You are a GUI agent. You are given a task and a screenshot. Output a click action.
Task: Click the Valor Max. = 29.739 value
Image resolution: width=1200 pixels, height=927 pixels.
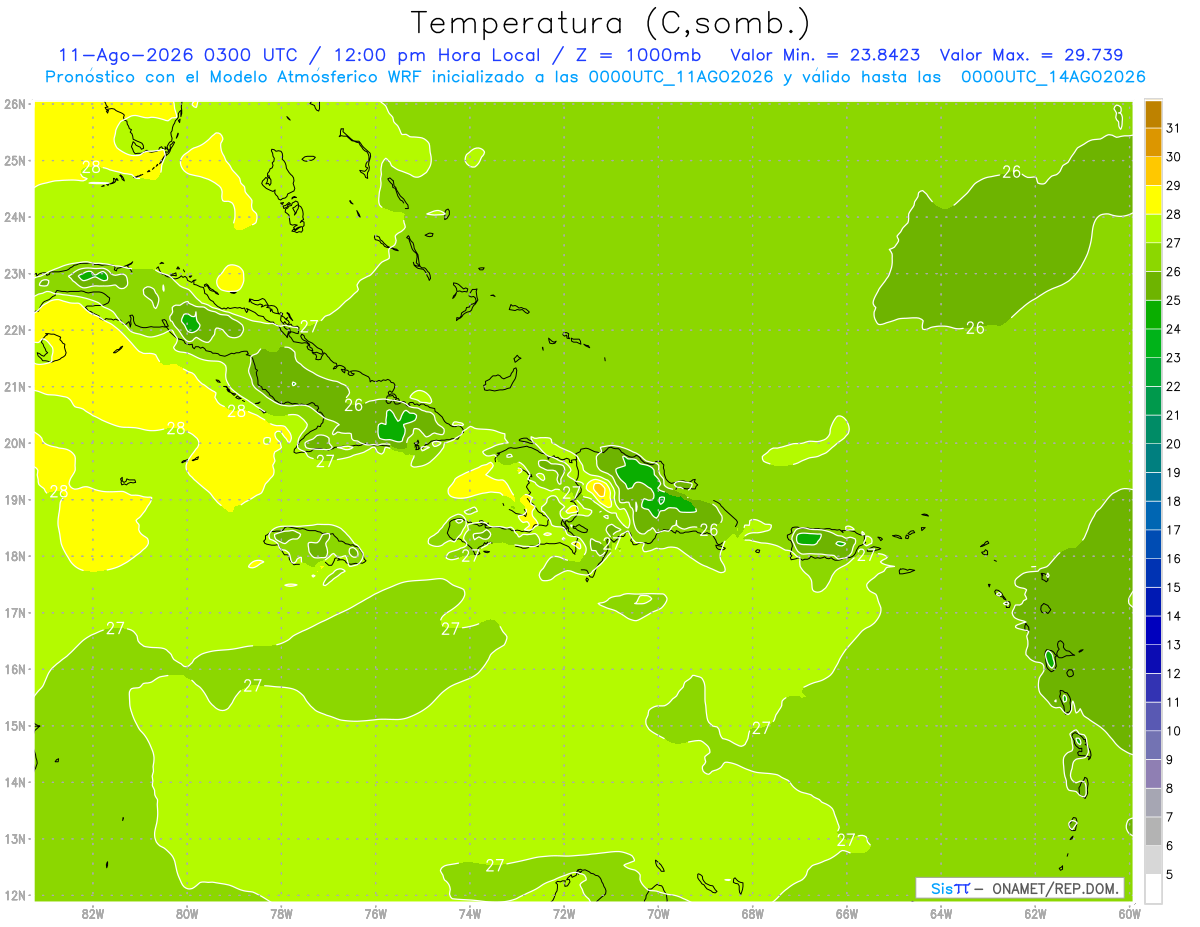(x=1032, y=55)
